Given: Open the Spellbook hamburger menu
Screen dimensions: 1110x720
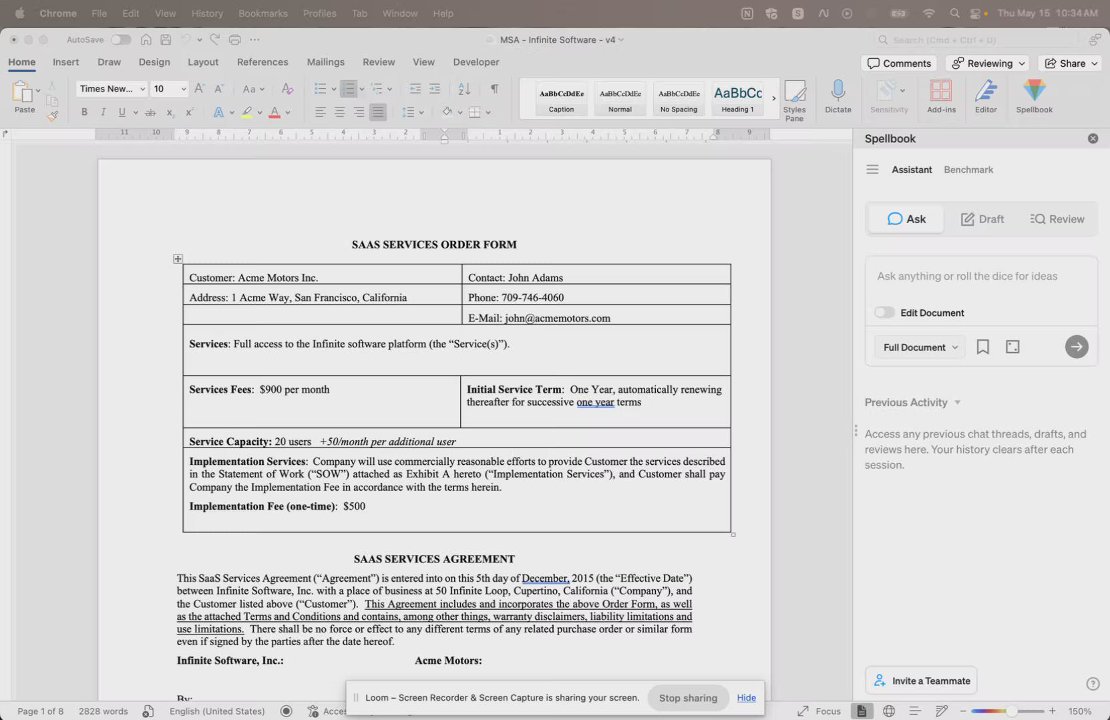Looking at the screenshot, I should [872, 169].
